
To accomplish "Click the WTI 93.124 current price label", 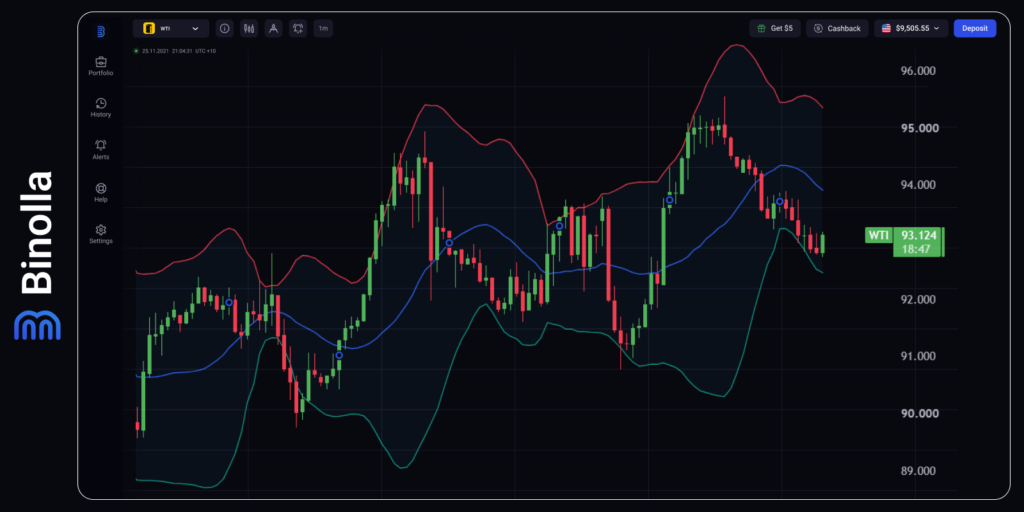I will [x=904, y=242].
